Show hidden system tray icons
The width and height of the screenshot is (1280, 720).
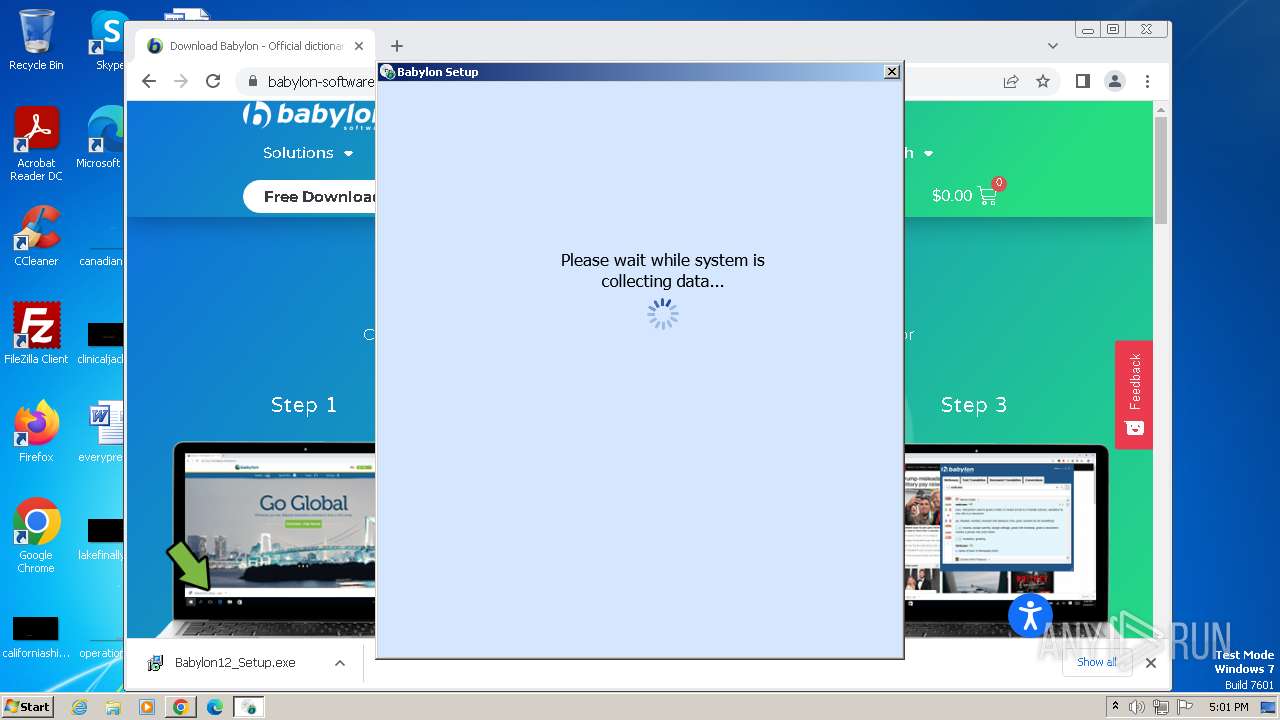click(x=1115, y=707)
